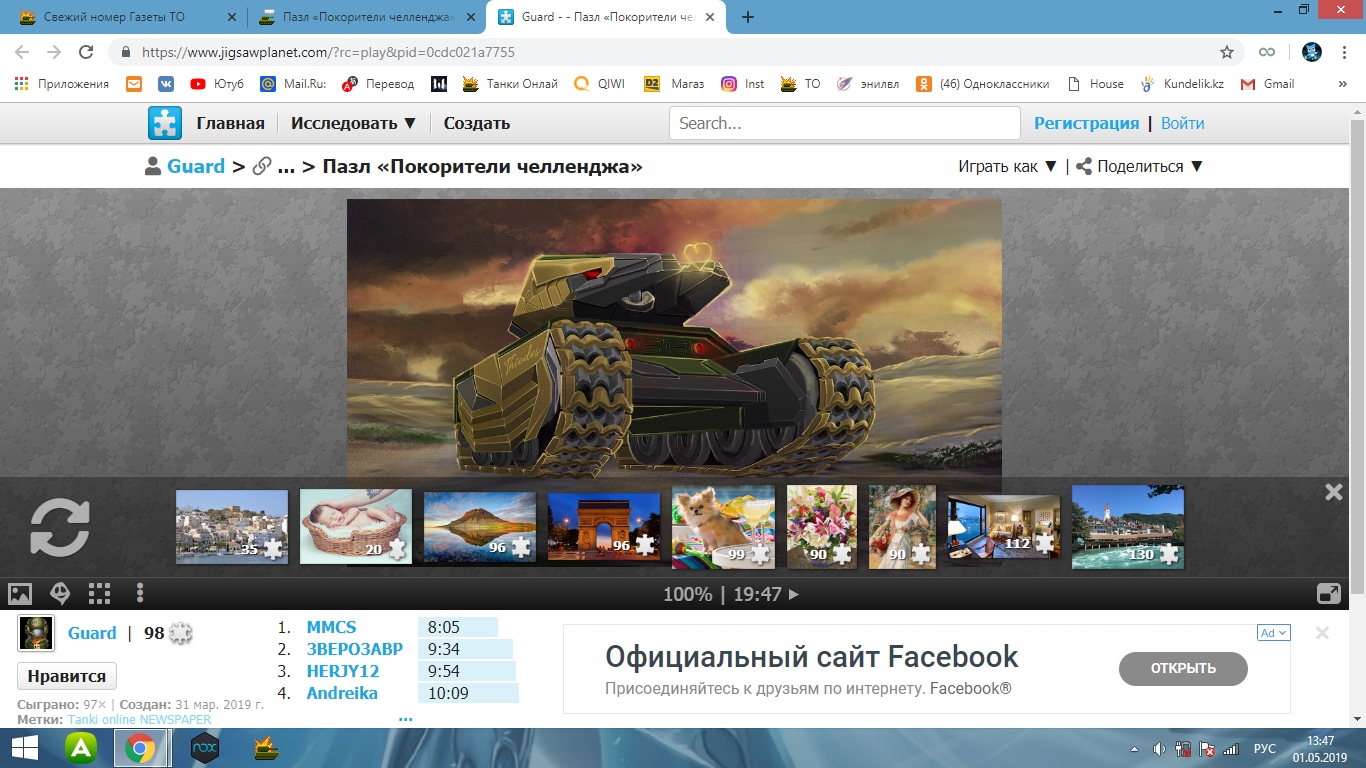
Task: Switch to the second Пазл «Покорители челленджа» tab
Action: [366, 17]
